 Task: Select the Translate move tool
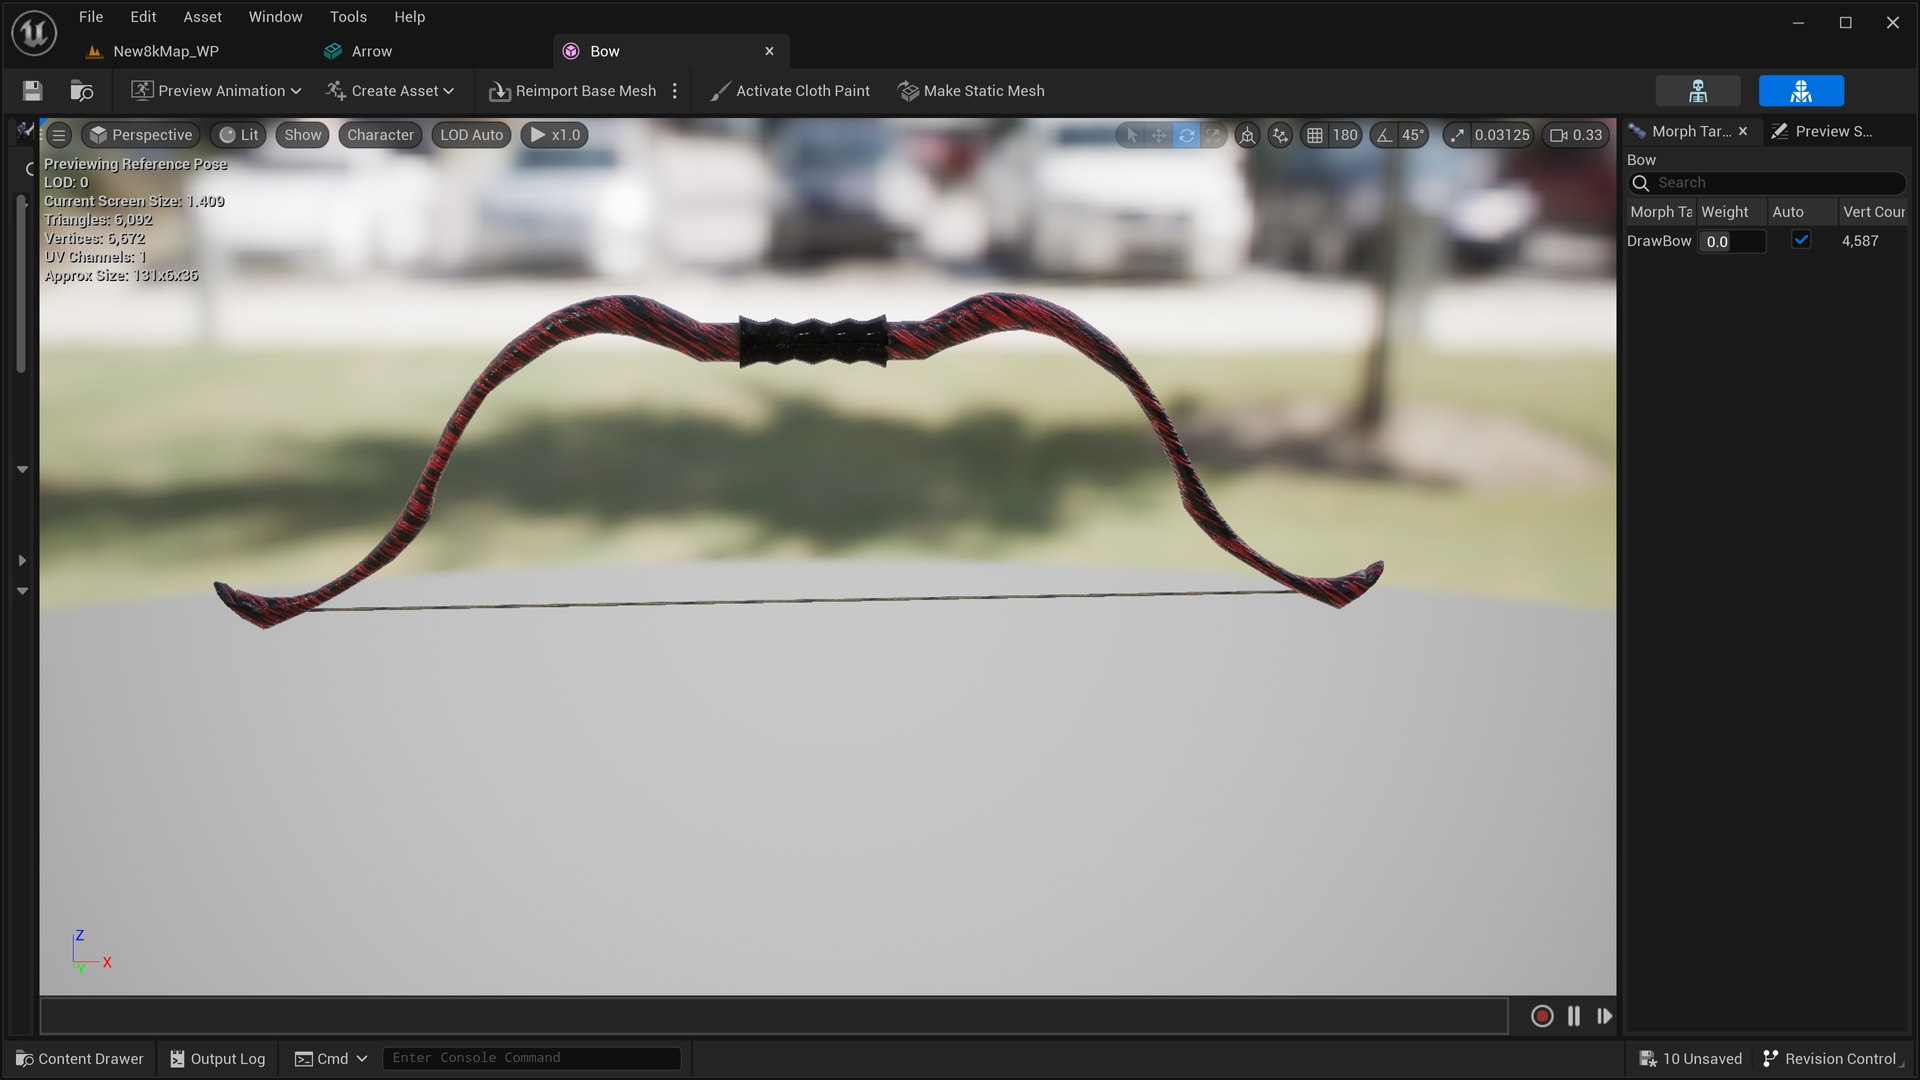1158,135
